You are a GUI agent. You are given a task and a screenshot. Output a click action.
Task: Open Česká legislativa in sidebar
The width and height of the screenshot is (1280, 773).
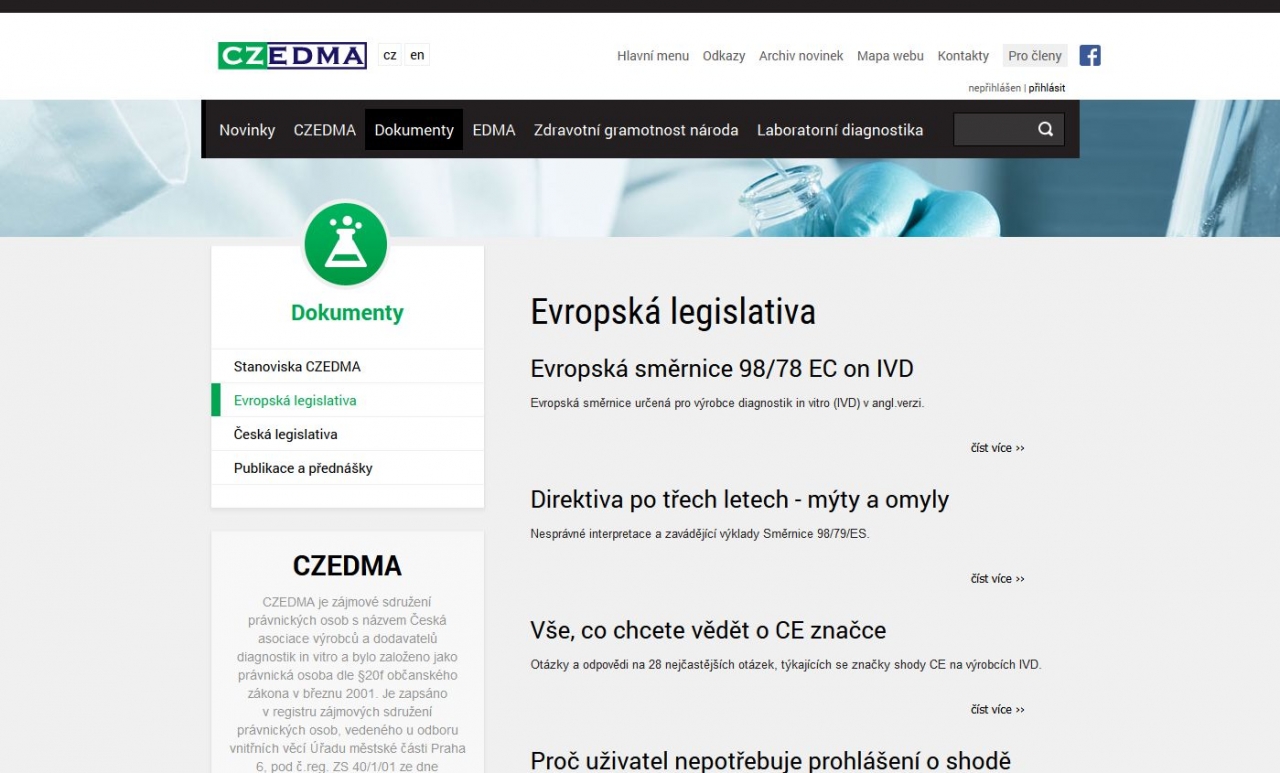click(347, 434)
